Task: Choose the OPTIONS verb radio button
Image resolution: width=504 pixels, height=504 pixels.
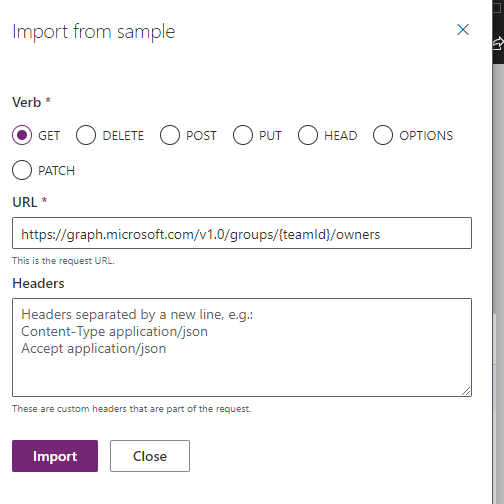Action: click(383, 135)
